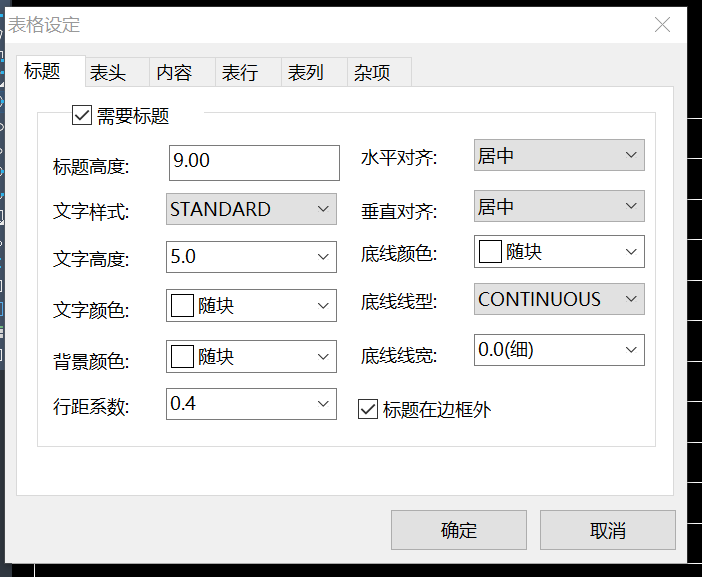Toggle the 需要标题 checkbox
702x577 pixels.
pyautogui.click(x=82, y=115)
